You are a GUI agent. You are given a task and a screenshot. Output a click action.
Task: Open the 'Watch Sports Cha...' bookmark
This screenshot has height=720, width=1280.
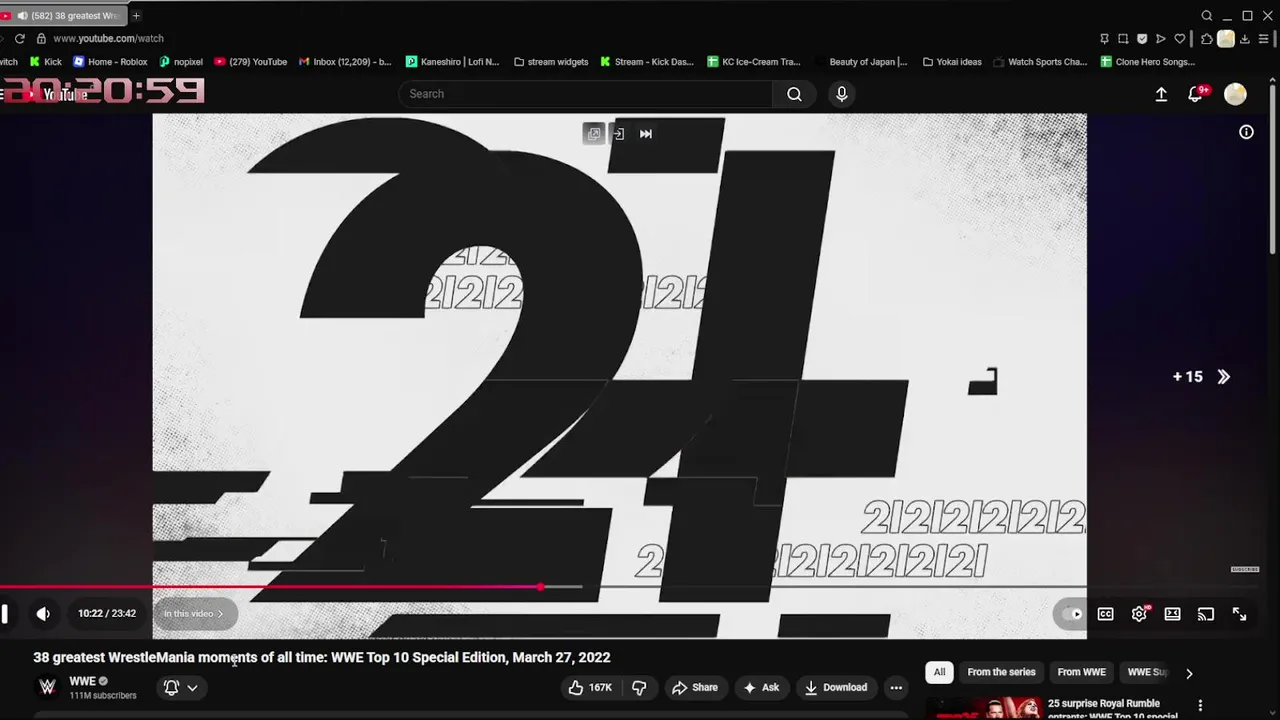[1040, 62]
